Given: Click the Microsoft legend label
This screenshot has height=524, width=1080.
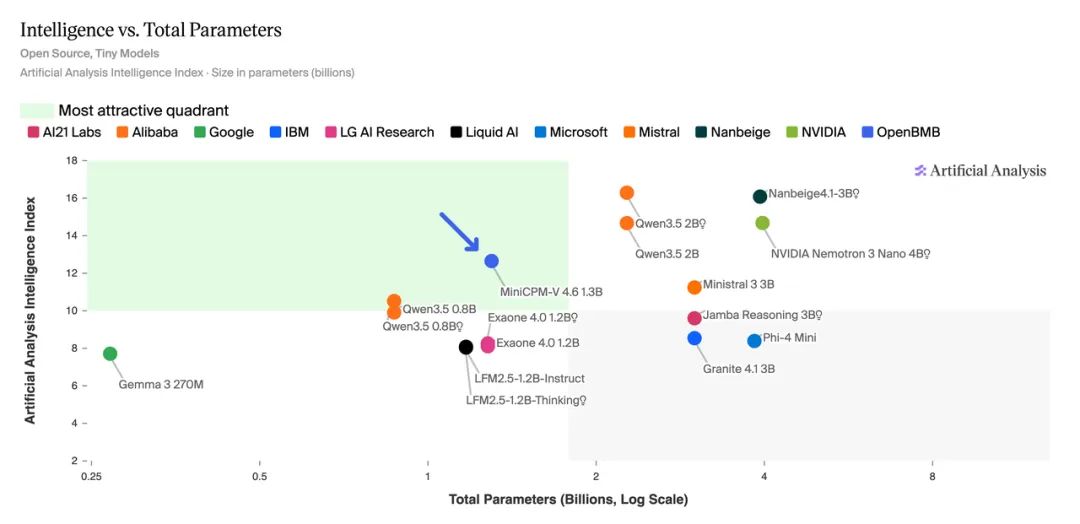Looking at the screenshot, I should [579, 132].
